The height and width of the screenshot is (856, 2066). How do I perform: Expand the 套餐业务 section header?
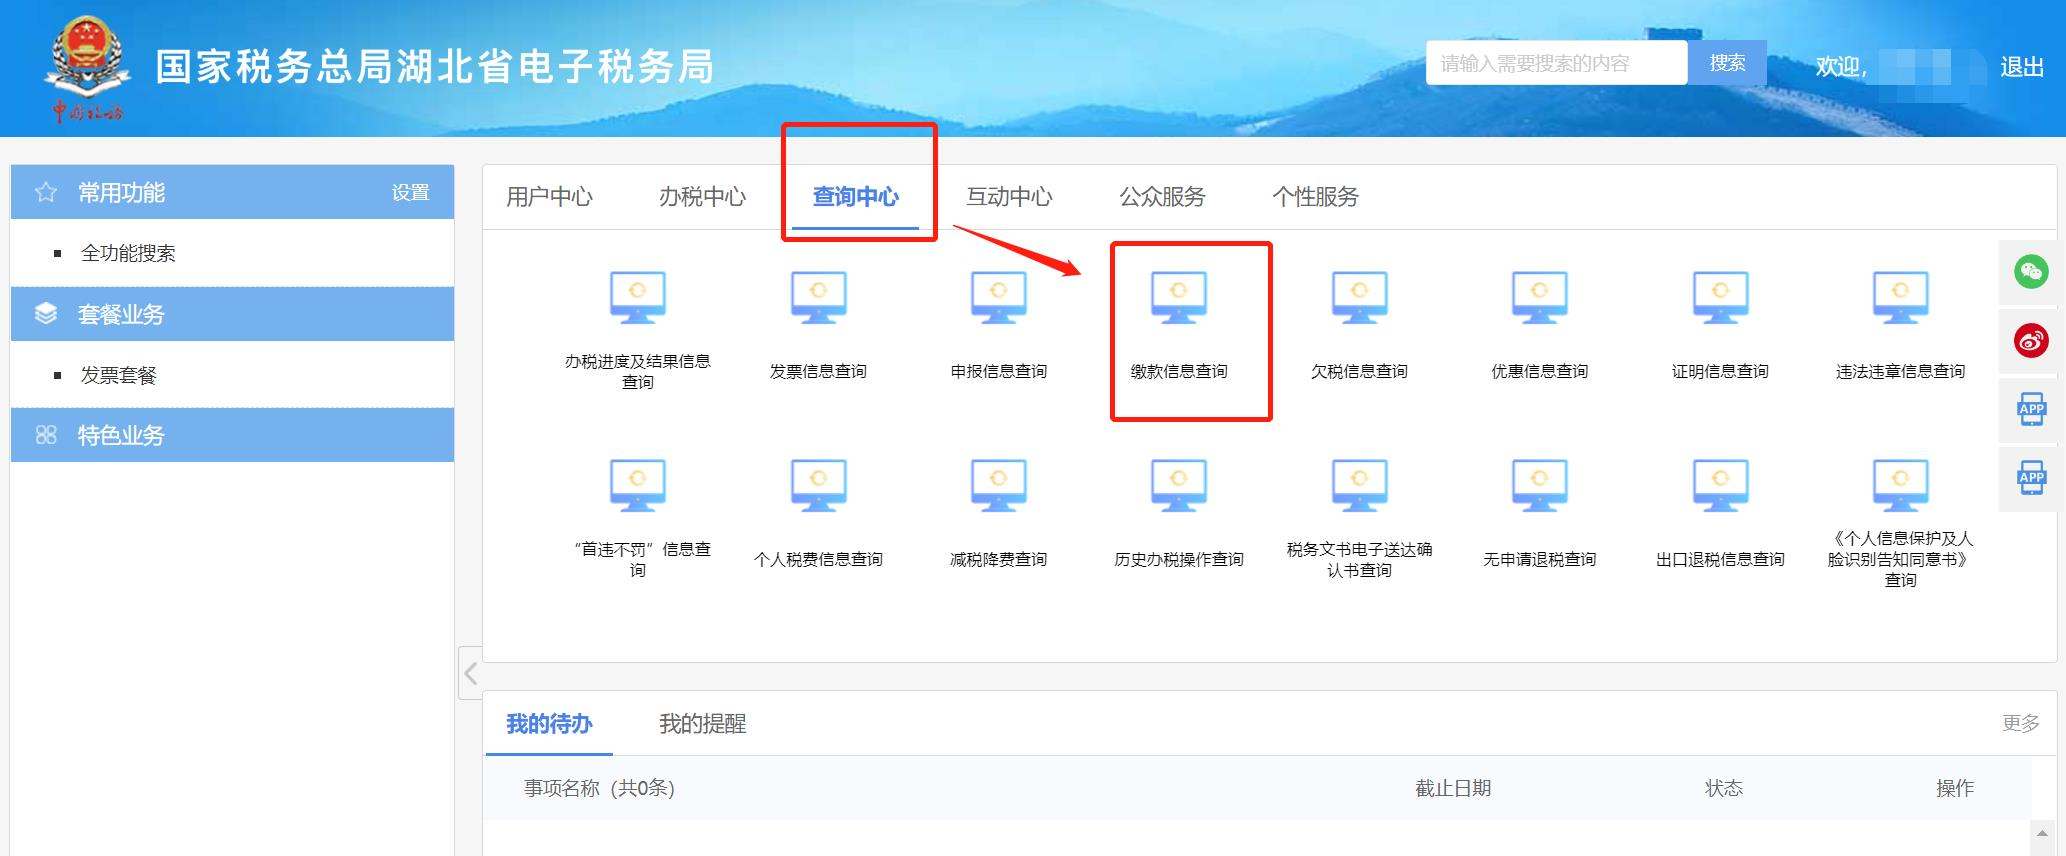pyautogui.click(x=232, y=314)
